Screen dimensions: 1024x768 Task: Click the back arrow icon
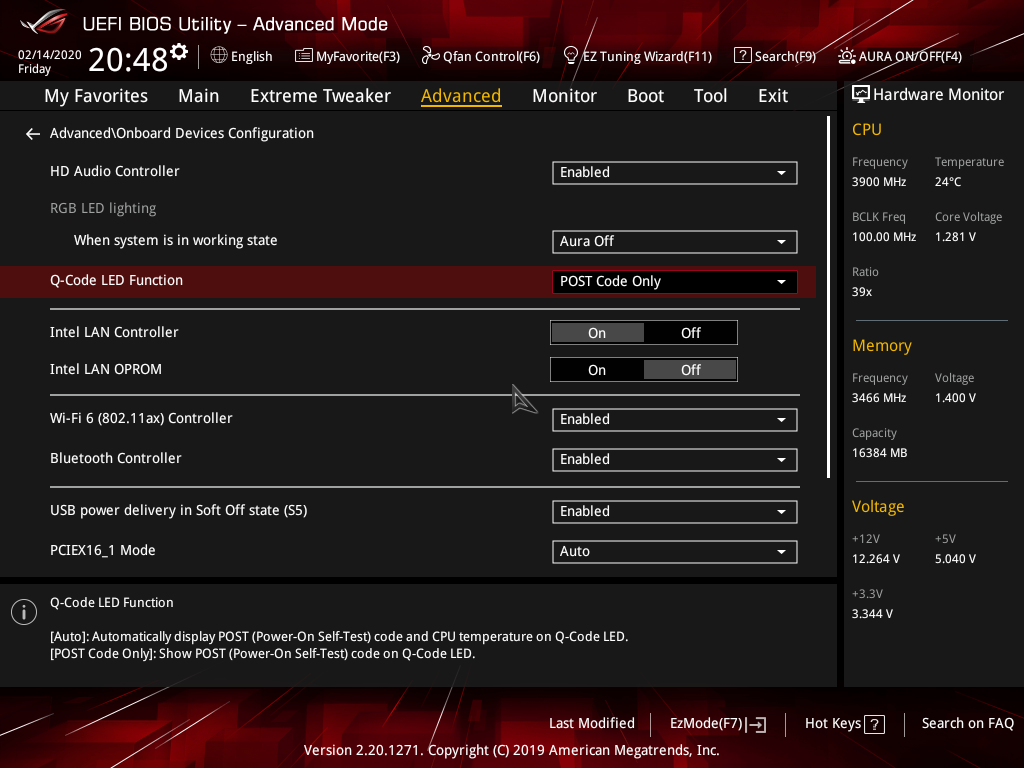tap(33, 134)
